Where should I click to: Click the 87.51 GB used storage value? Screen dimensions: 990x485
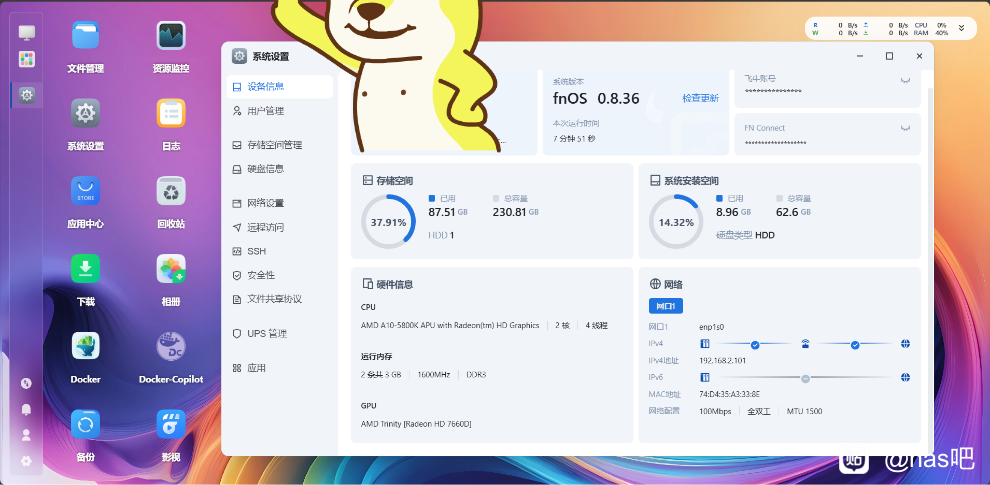click(448, 212)
